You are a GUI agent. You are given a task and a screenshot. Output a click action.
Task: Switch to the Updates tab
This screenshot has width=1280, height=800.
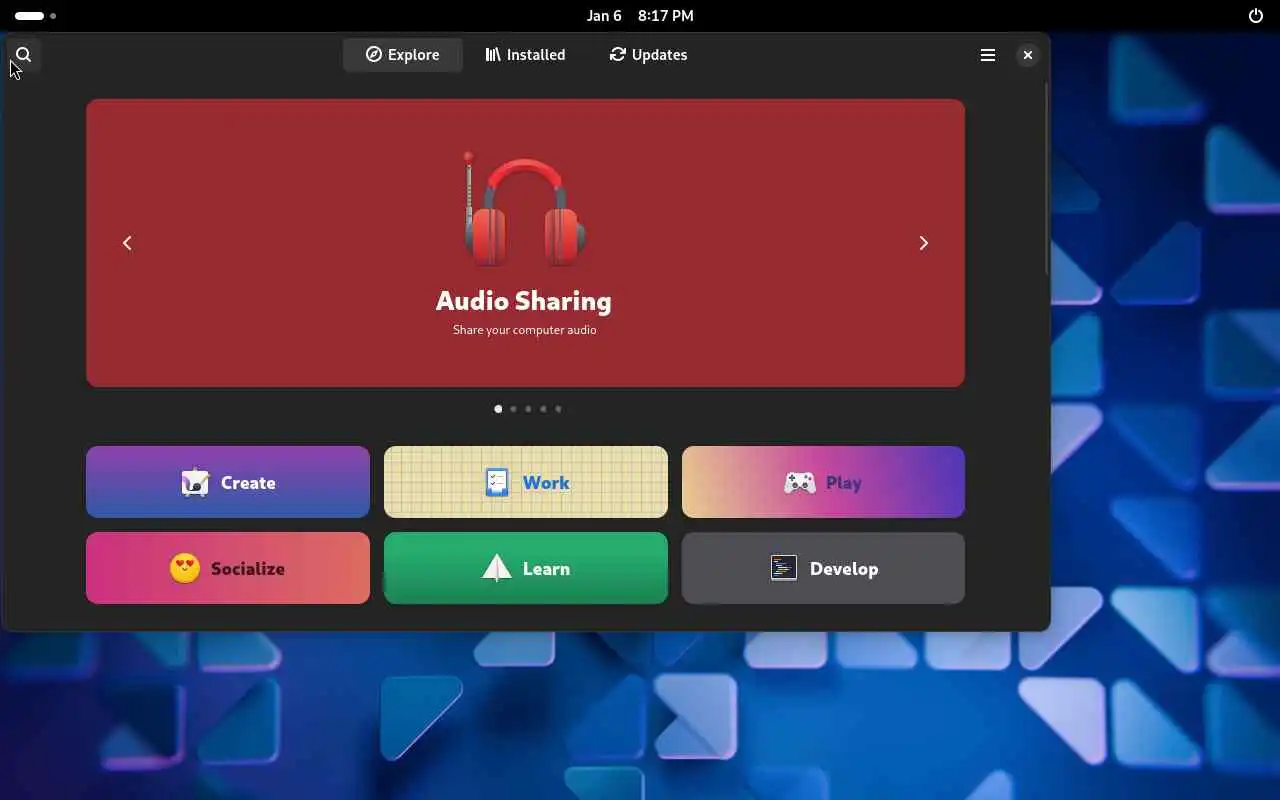point(649,55)
